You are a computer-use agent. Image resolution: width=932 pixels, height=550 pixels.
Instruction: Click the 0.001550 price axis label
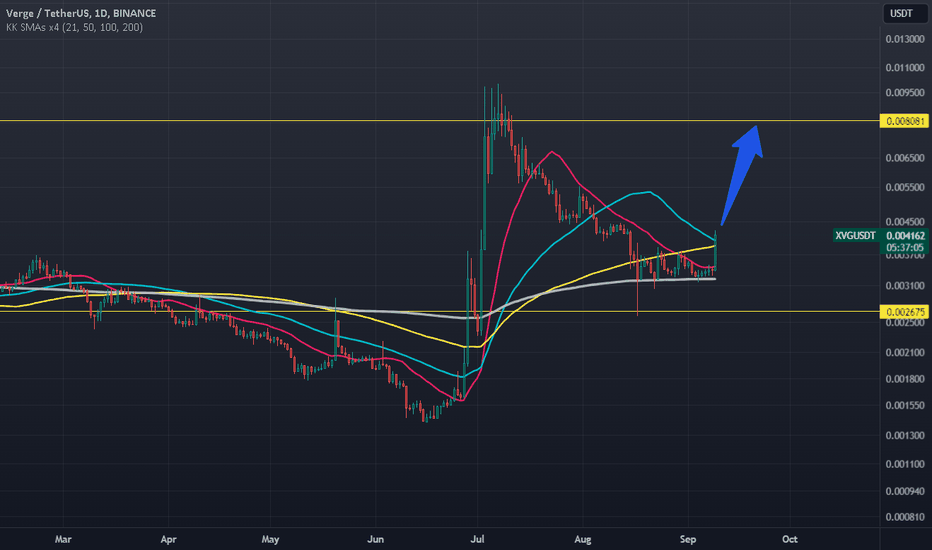[905, 406]
